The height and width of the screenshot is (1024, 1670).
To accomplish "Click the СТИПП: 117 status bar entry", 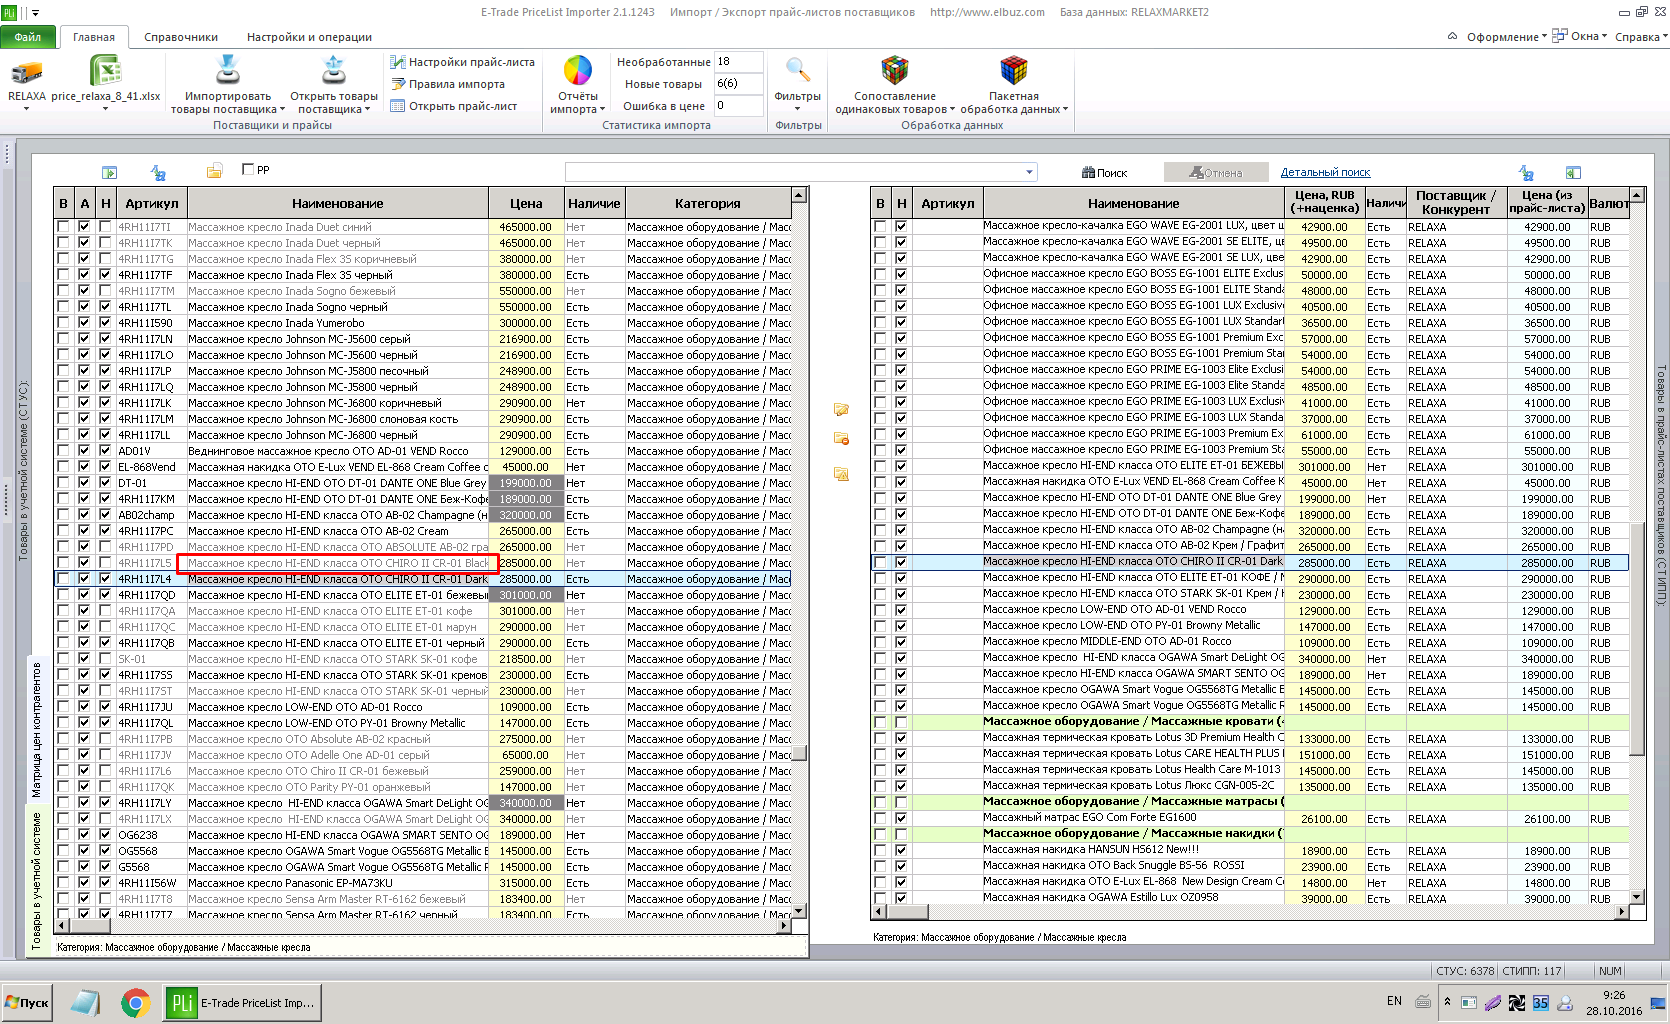I will tap(1531, 971).
